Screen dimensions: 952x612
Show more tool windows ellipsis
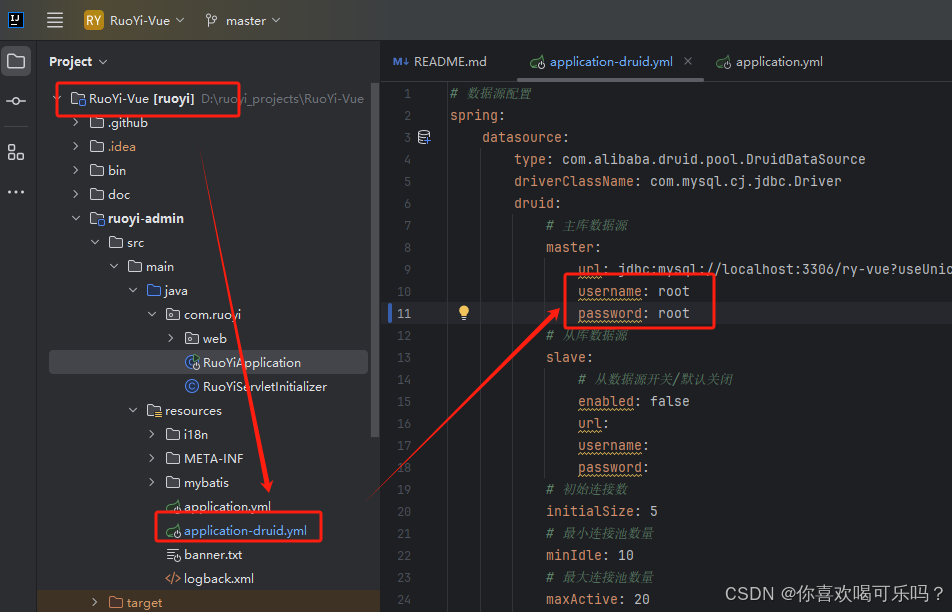(x=16, y=192)
